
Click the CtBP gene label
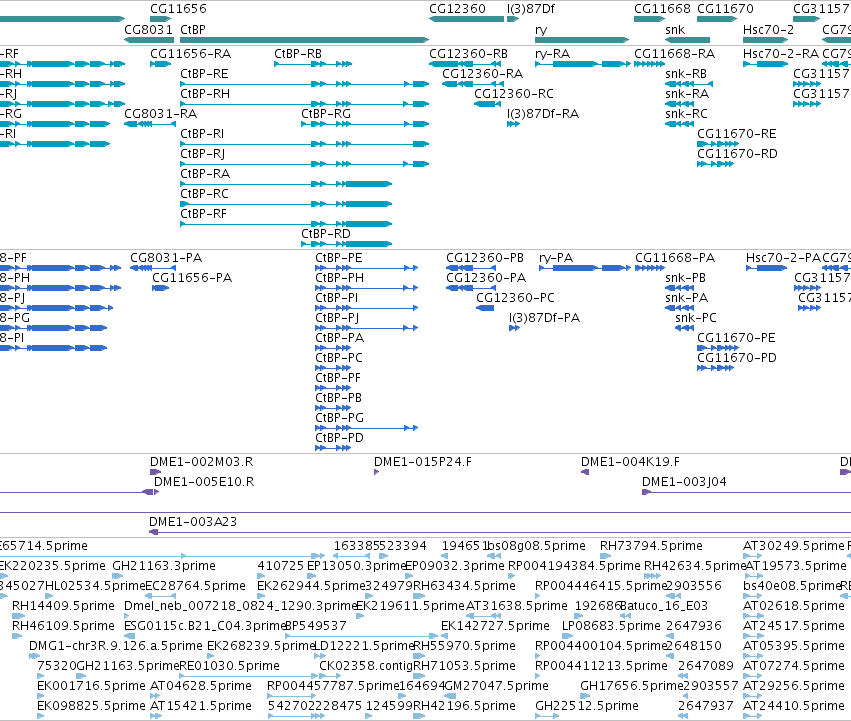pos(193,30)
